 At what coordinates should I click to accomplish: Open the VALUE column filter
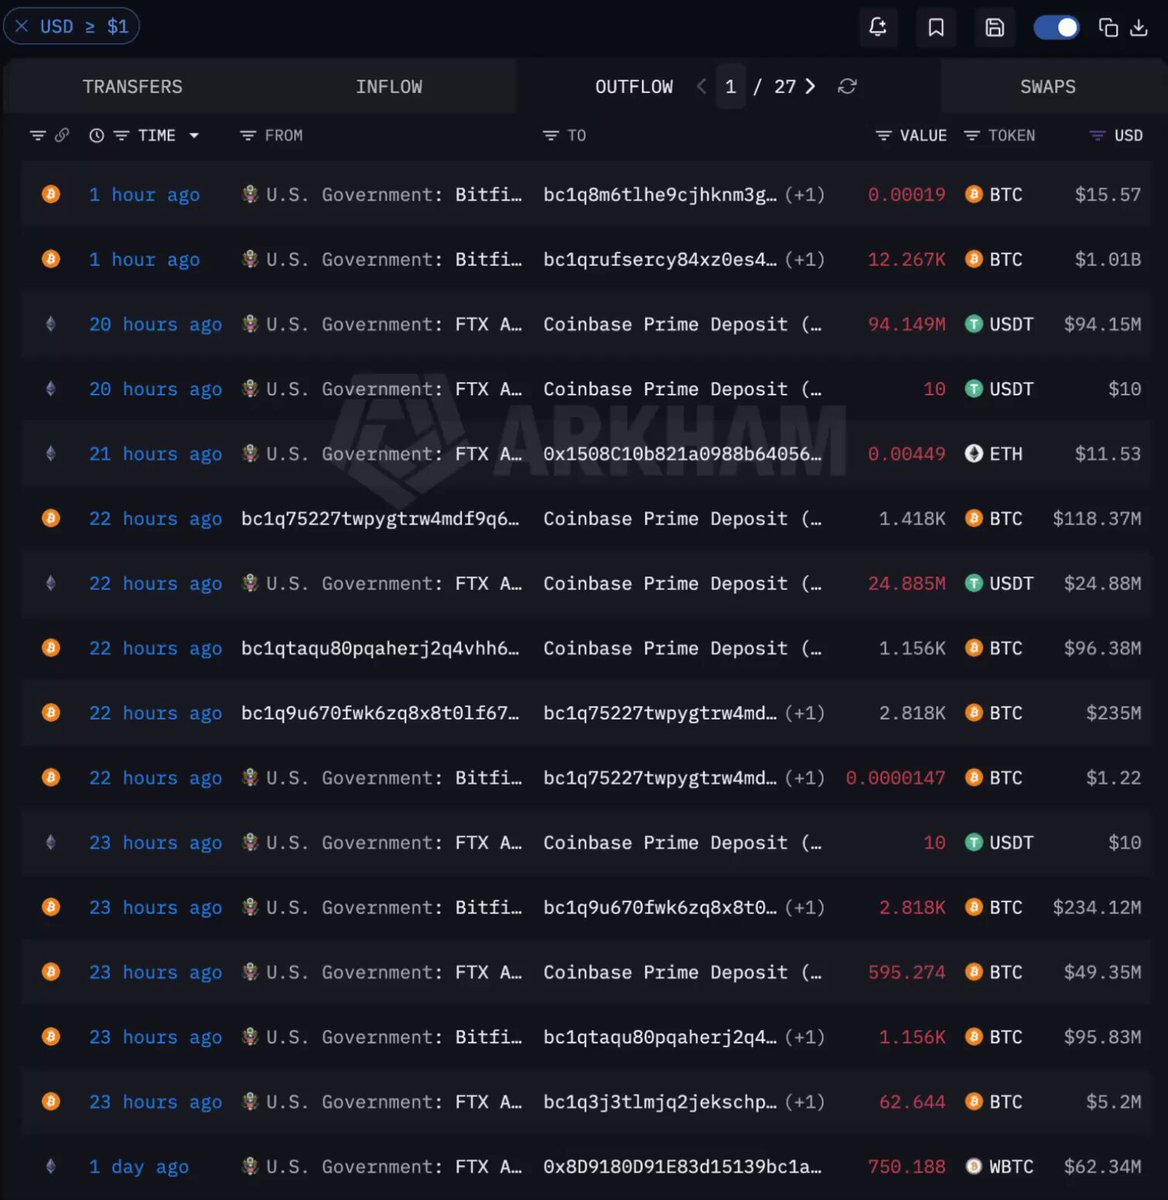click(x=883, y=135)
